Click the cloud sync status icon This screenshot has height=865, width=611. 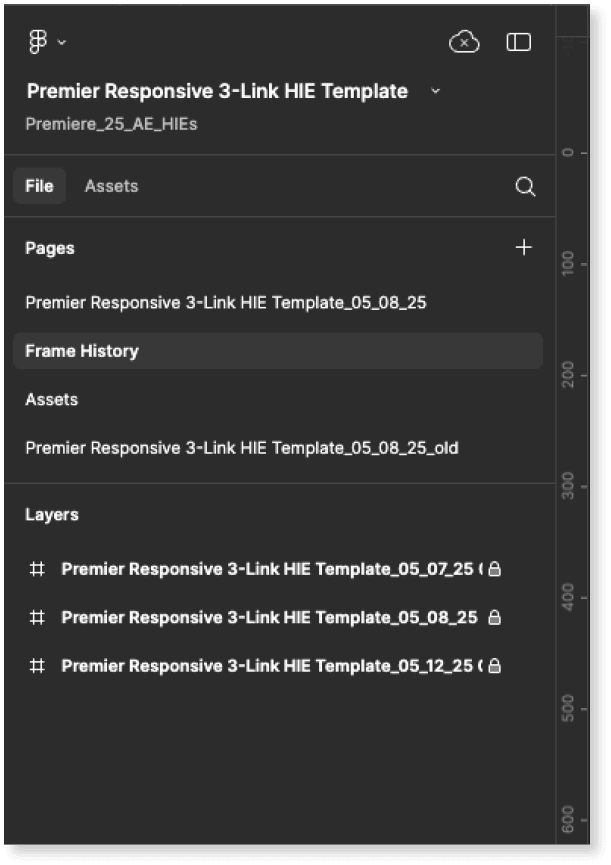[464, 42]
